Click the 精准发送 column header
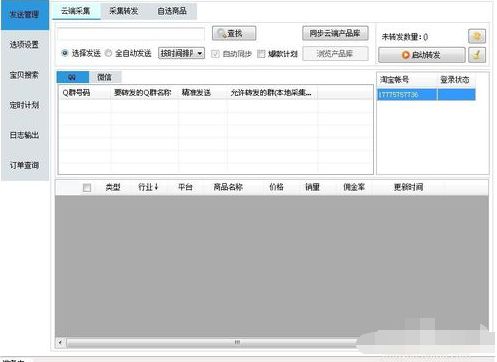 click(203, 93)
